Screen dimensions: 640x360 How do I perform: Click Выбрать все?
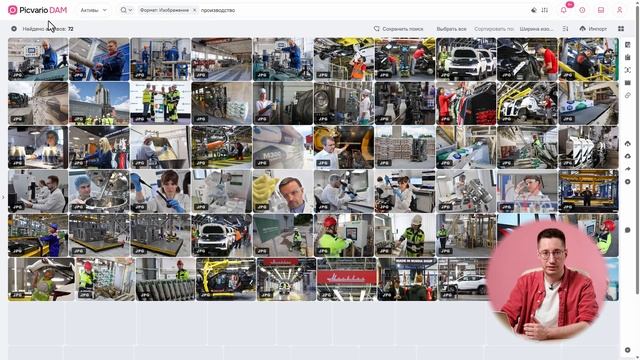tap(451, 29)
